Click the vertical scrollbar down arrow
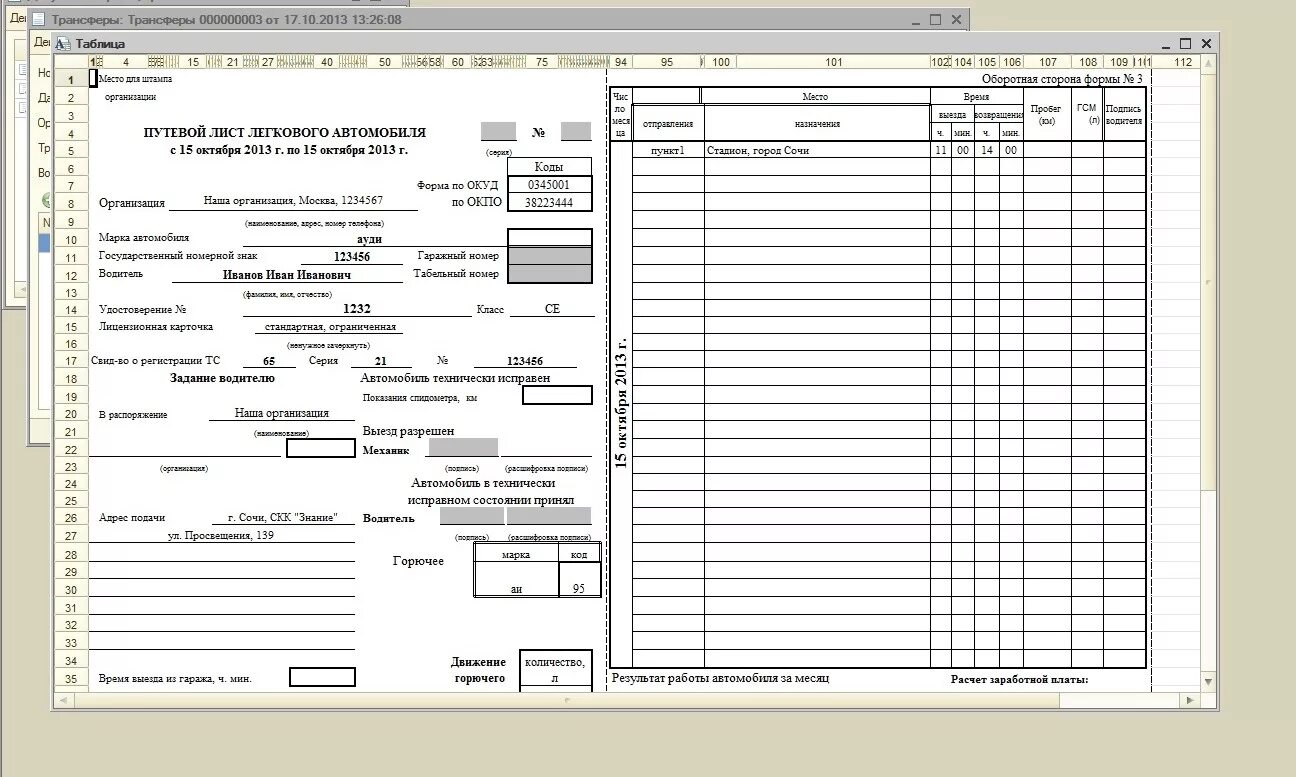The width and height of the screenshot is (1296, 777). pyautogui.click(x=1209, y=682)
